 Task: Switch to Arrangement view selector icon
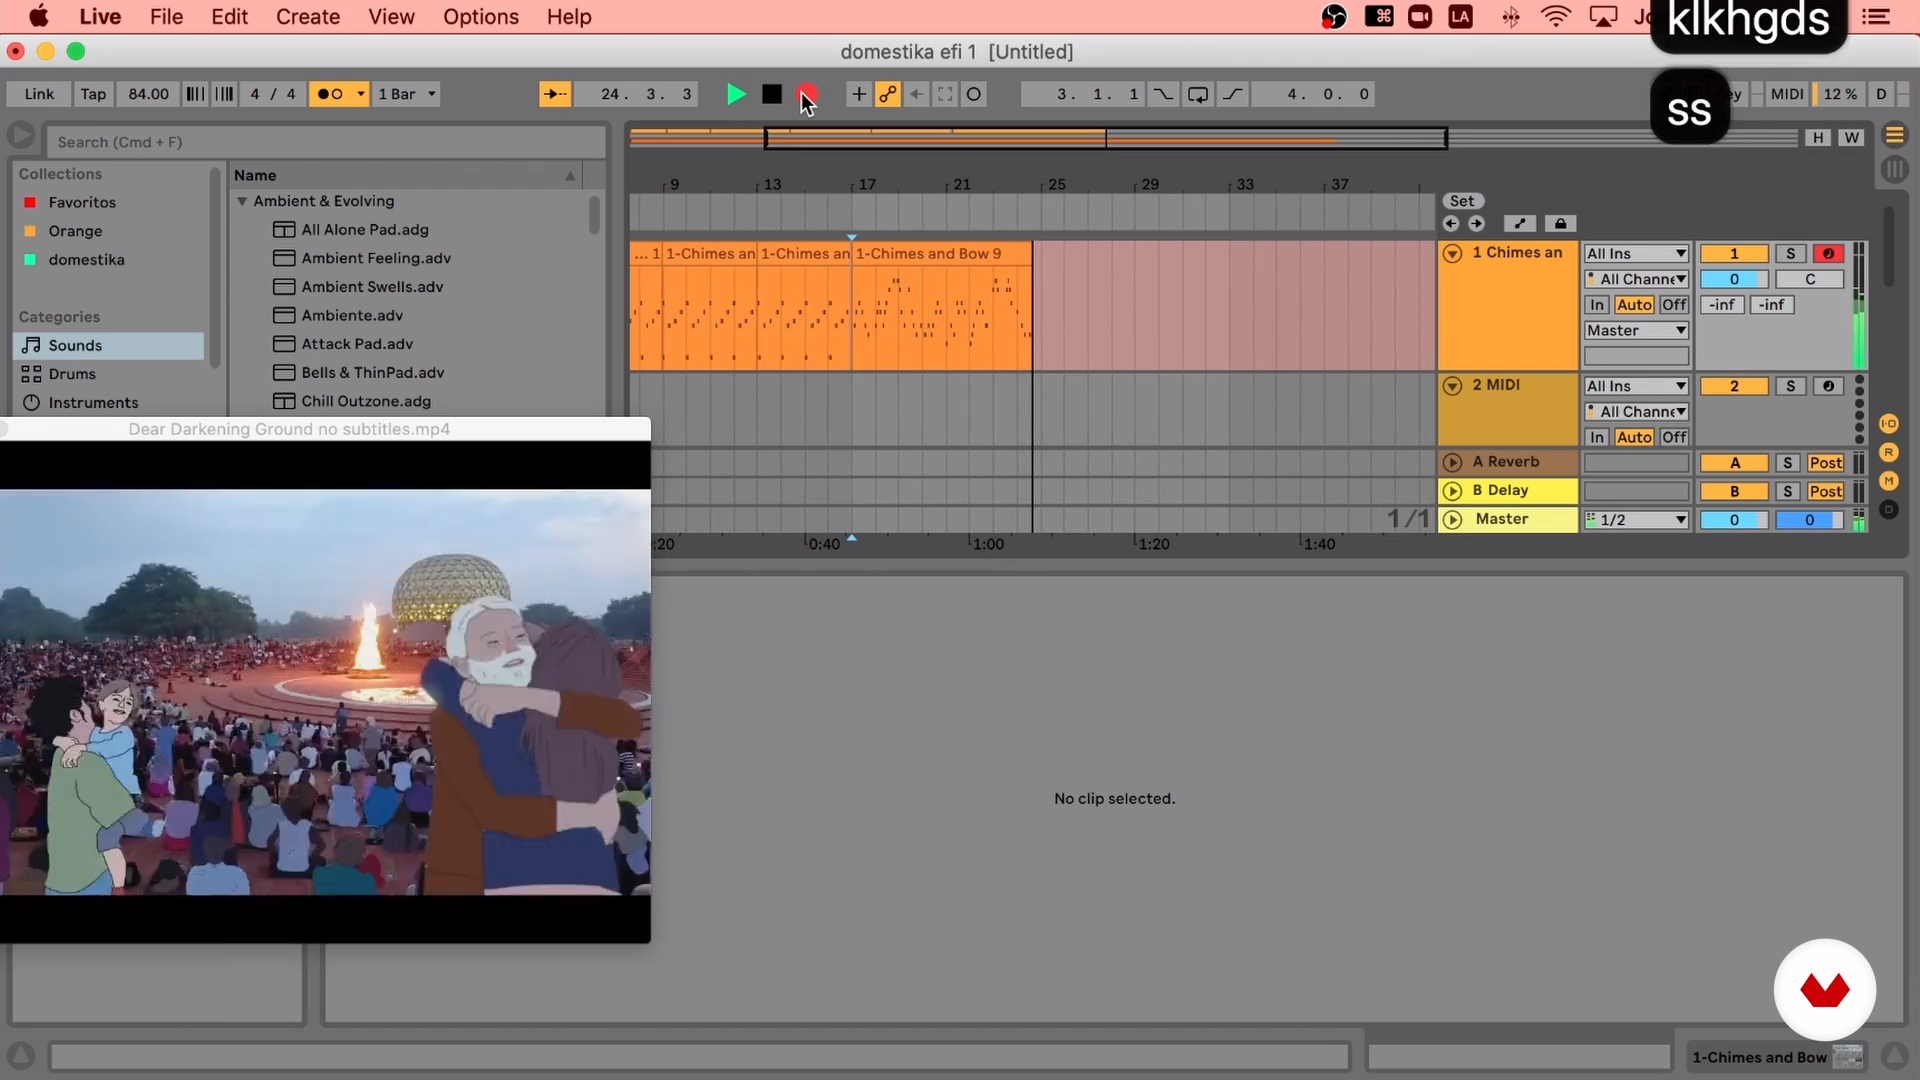pyautogui.click(x=1894, y=135)
